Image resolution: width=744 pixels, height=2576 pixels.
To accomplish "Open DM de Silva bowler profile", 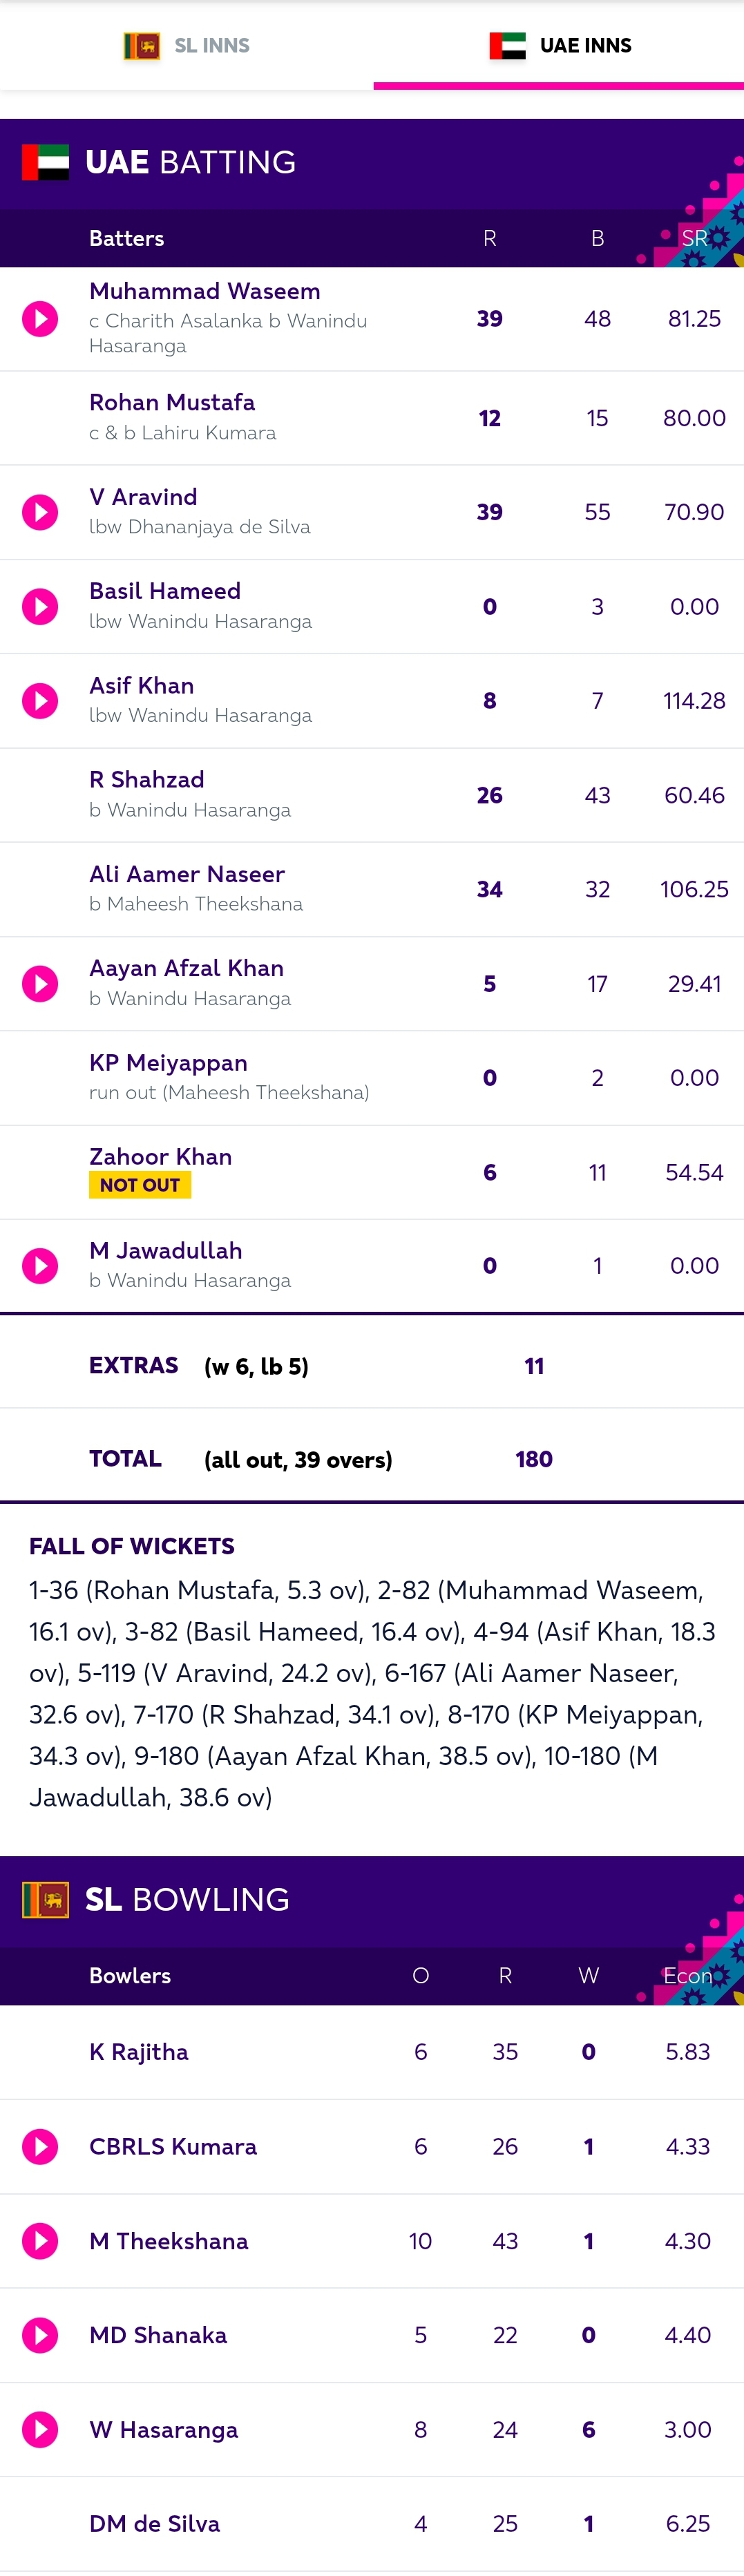I will click(155, 2524).
